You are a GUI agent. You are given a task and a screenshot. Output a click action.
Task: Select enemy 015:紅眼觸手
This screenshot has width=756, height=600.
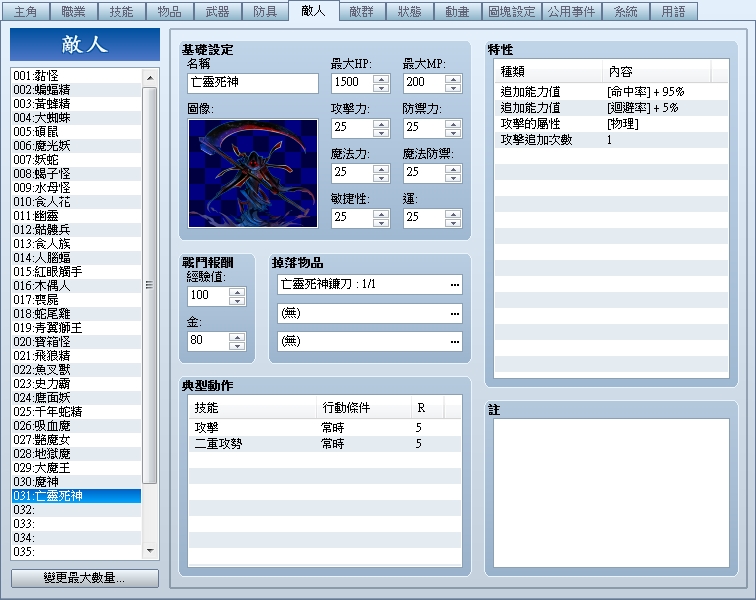pyautogui.click(x=76, y=272)
